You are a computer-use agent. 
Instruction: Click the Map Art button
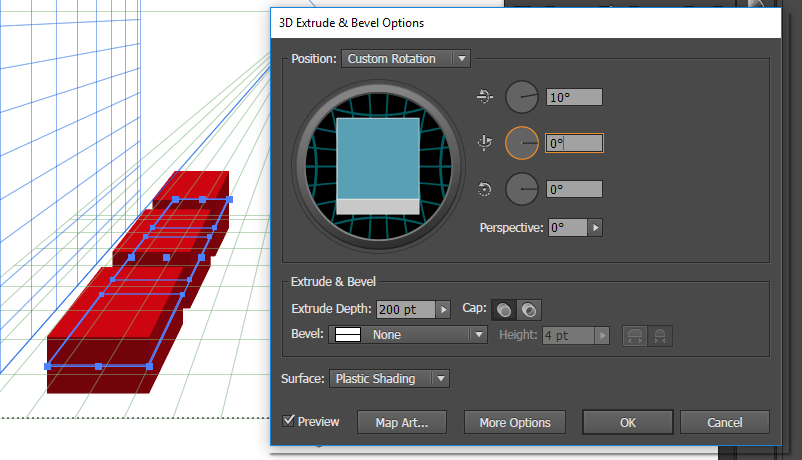[x=402, y=422]
